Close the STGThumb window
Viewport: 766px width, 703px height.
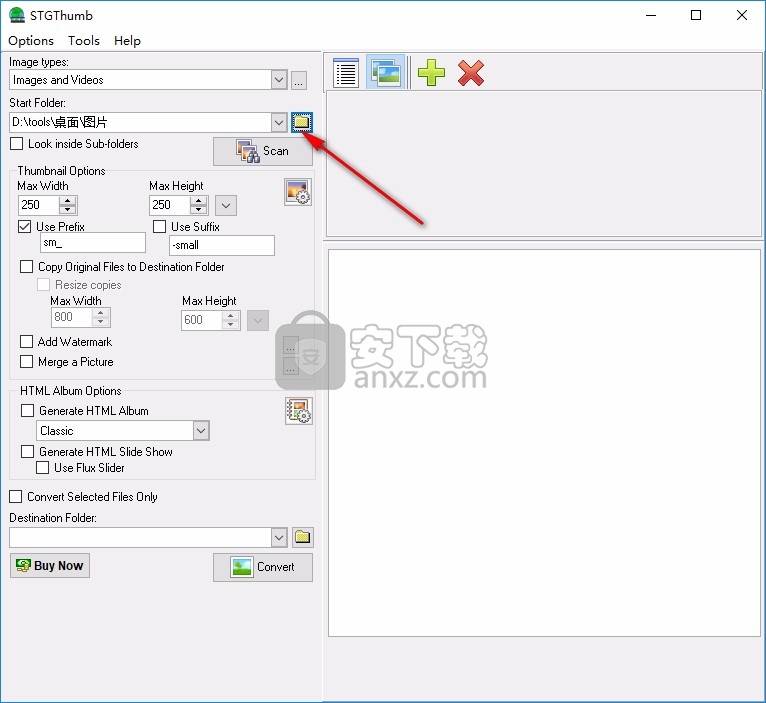742,15
